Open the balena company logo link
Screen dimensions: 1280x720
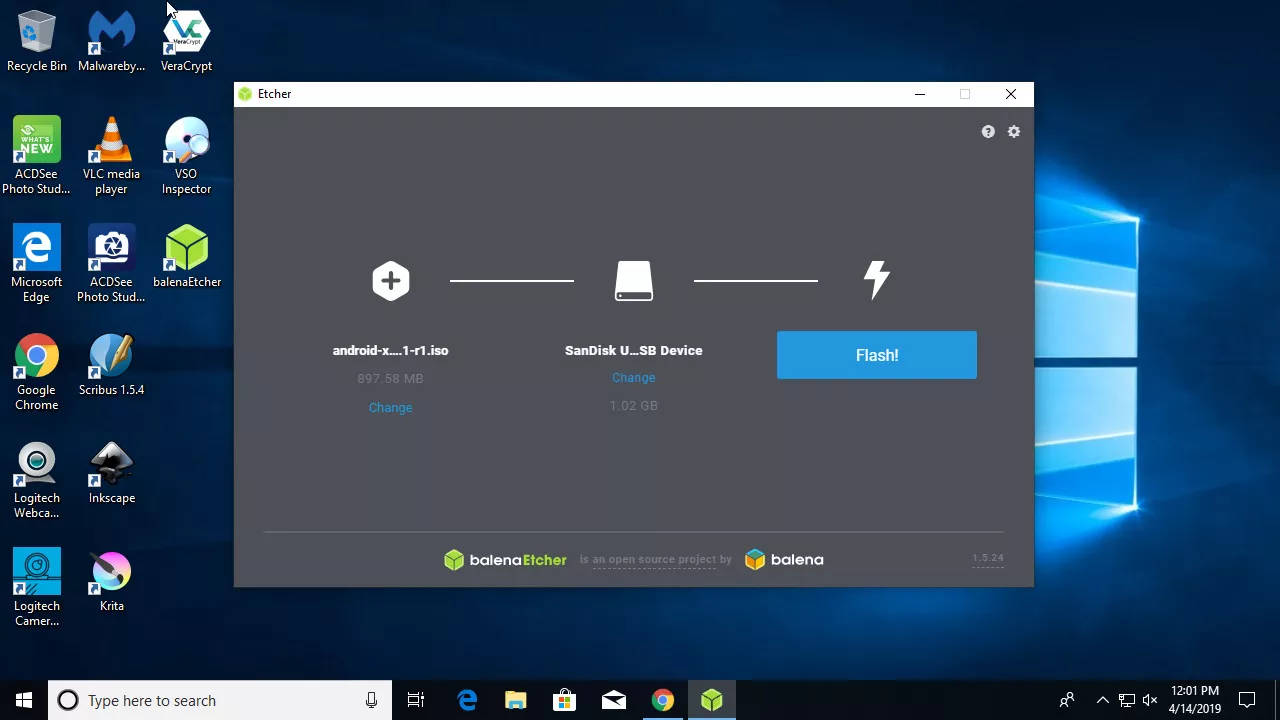pyautogui.click(x=784, y=560)
